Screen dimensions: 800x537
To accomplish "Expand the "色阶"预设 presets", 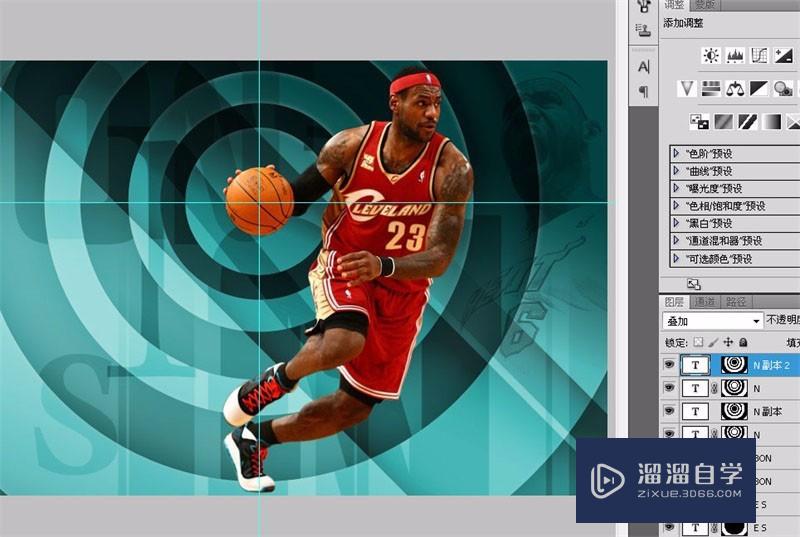I will pyautogui.click(x=676, y=153).
